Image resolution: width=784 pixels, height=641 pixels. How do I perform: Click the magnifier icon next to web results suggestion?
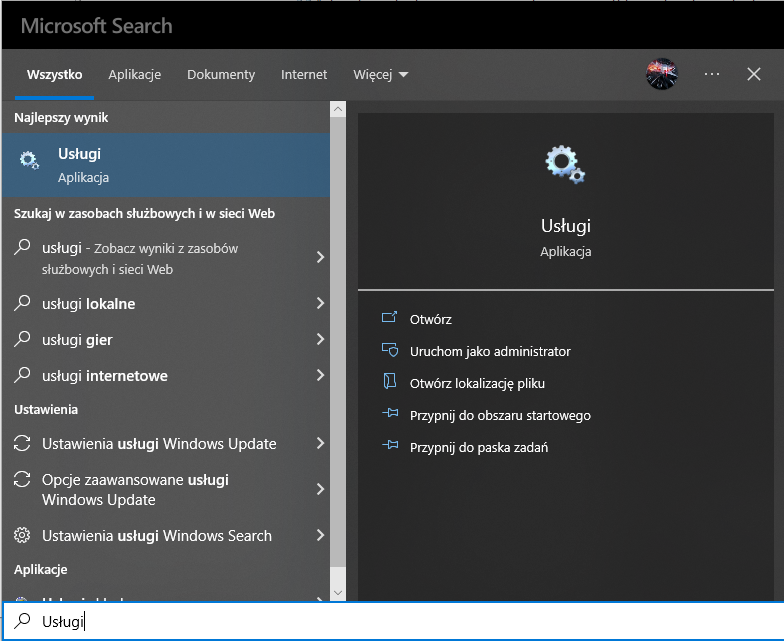tap(22, 247)
